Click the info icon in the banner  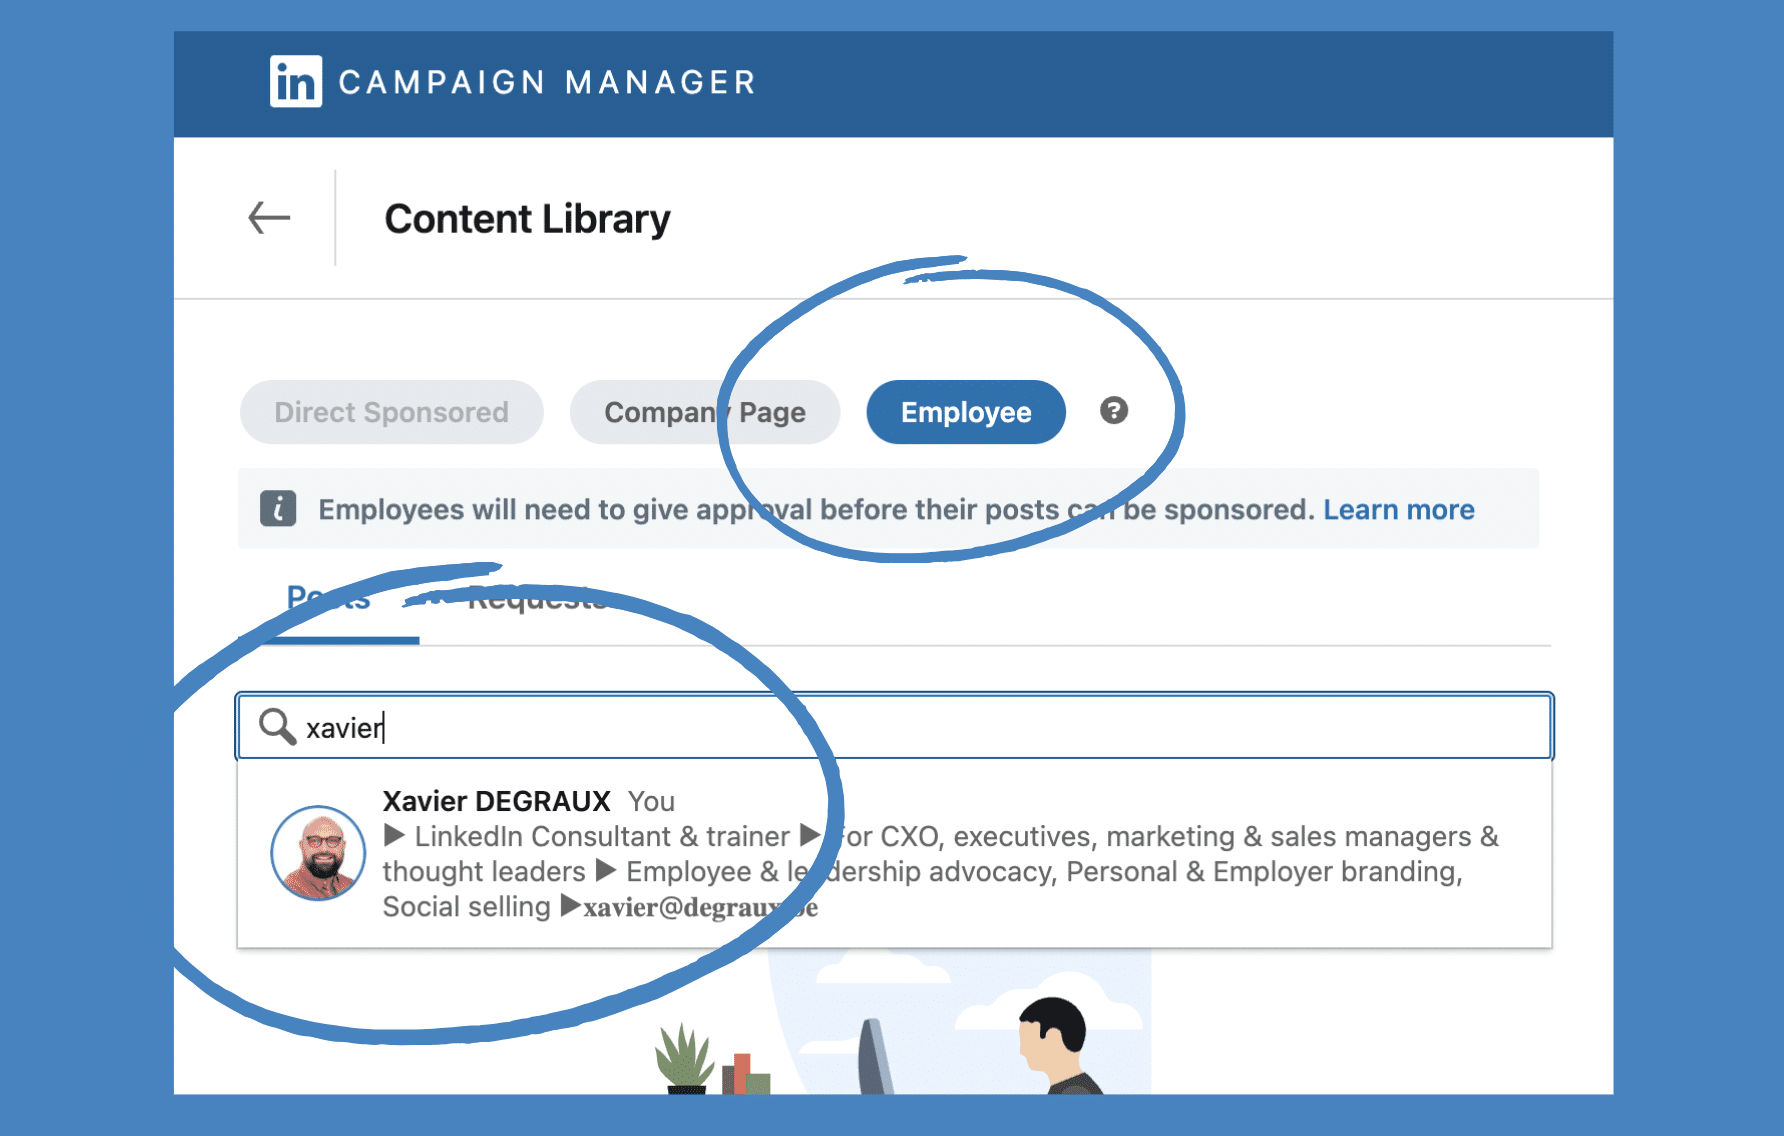pos(278,509)
